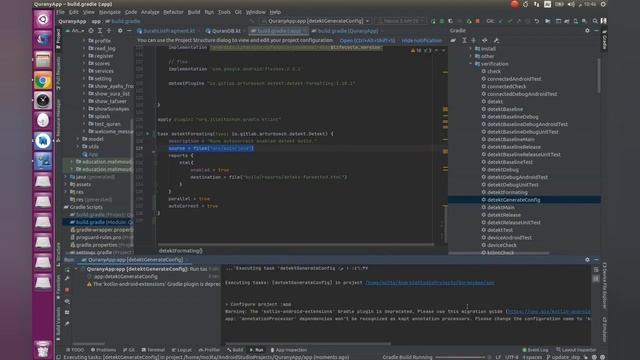Image resolution: width=640 pixels, height=360 pixels.
Task: Click the editor horizontal scrollbar
Action: (296, 244)
